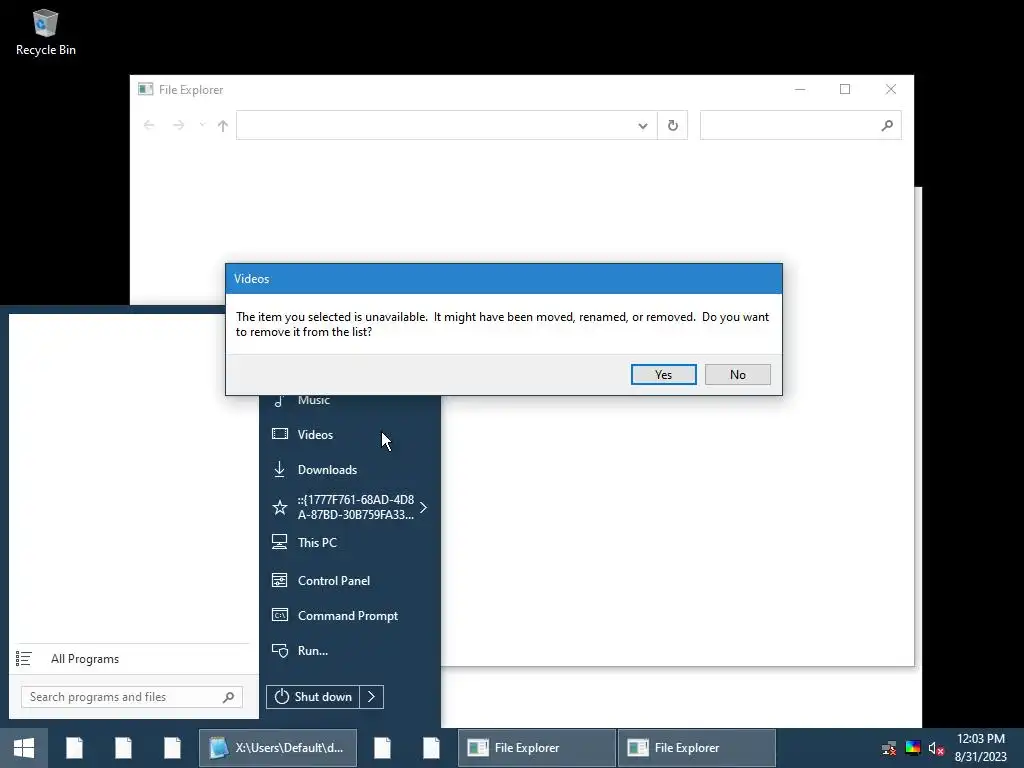This screenshot has height=768, width=1024.
Task: Open the Recycle Bin desktop icon
Action: pos(45,33)
